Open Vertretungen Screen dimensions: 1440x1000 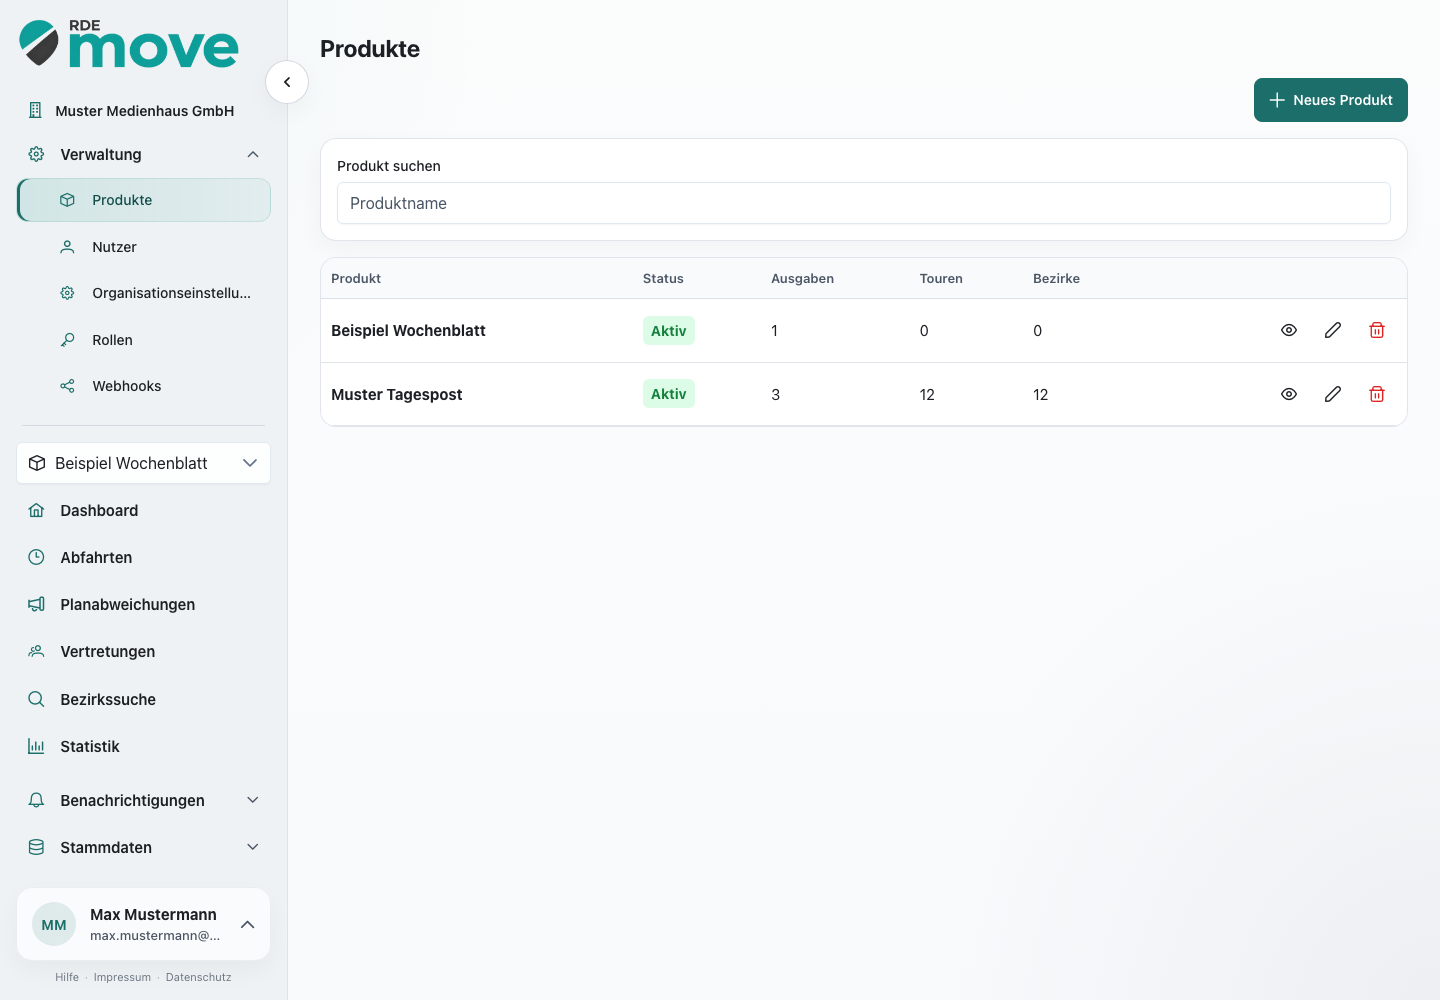(x=144, y=651)
